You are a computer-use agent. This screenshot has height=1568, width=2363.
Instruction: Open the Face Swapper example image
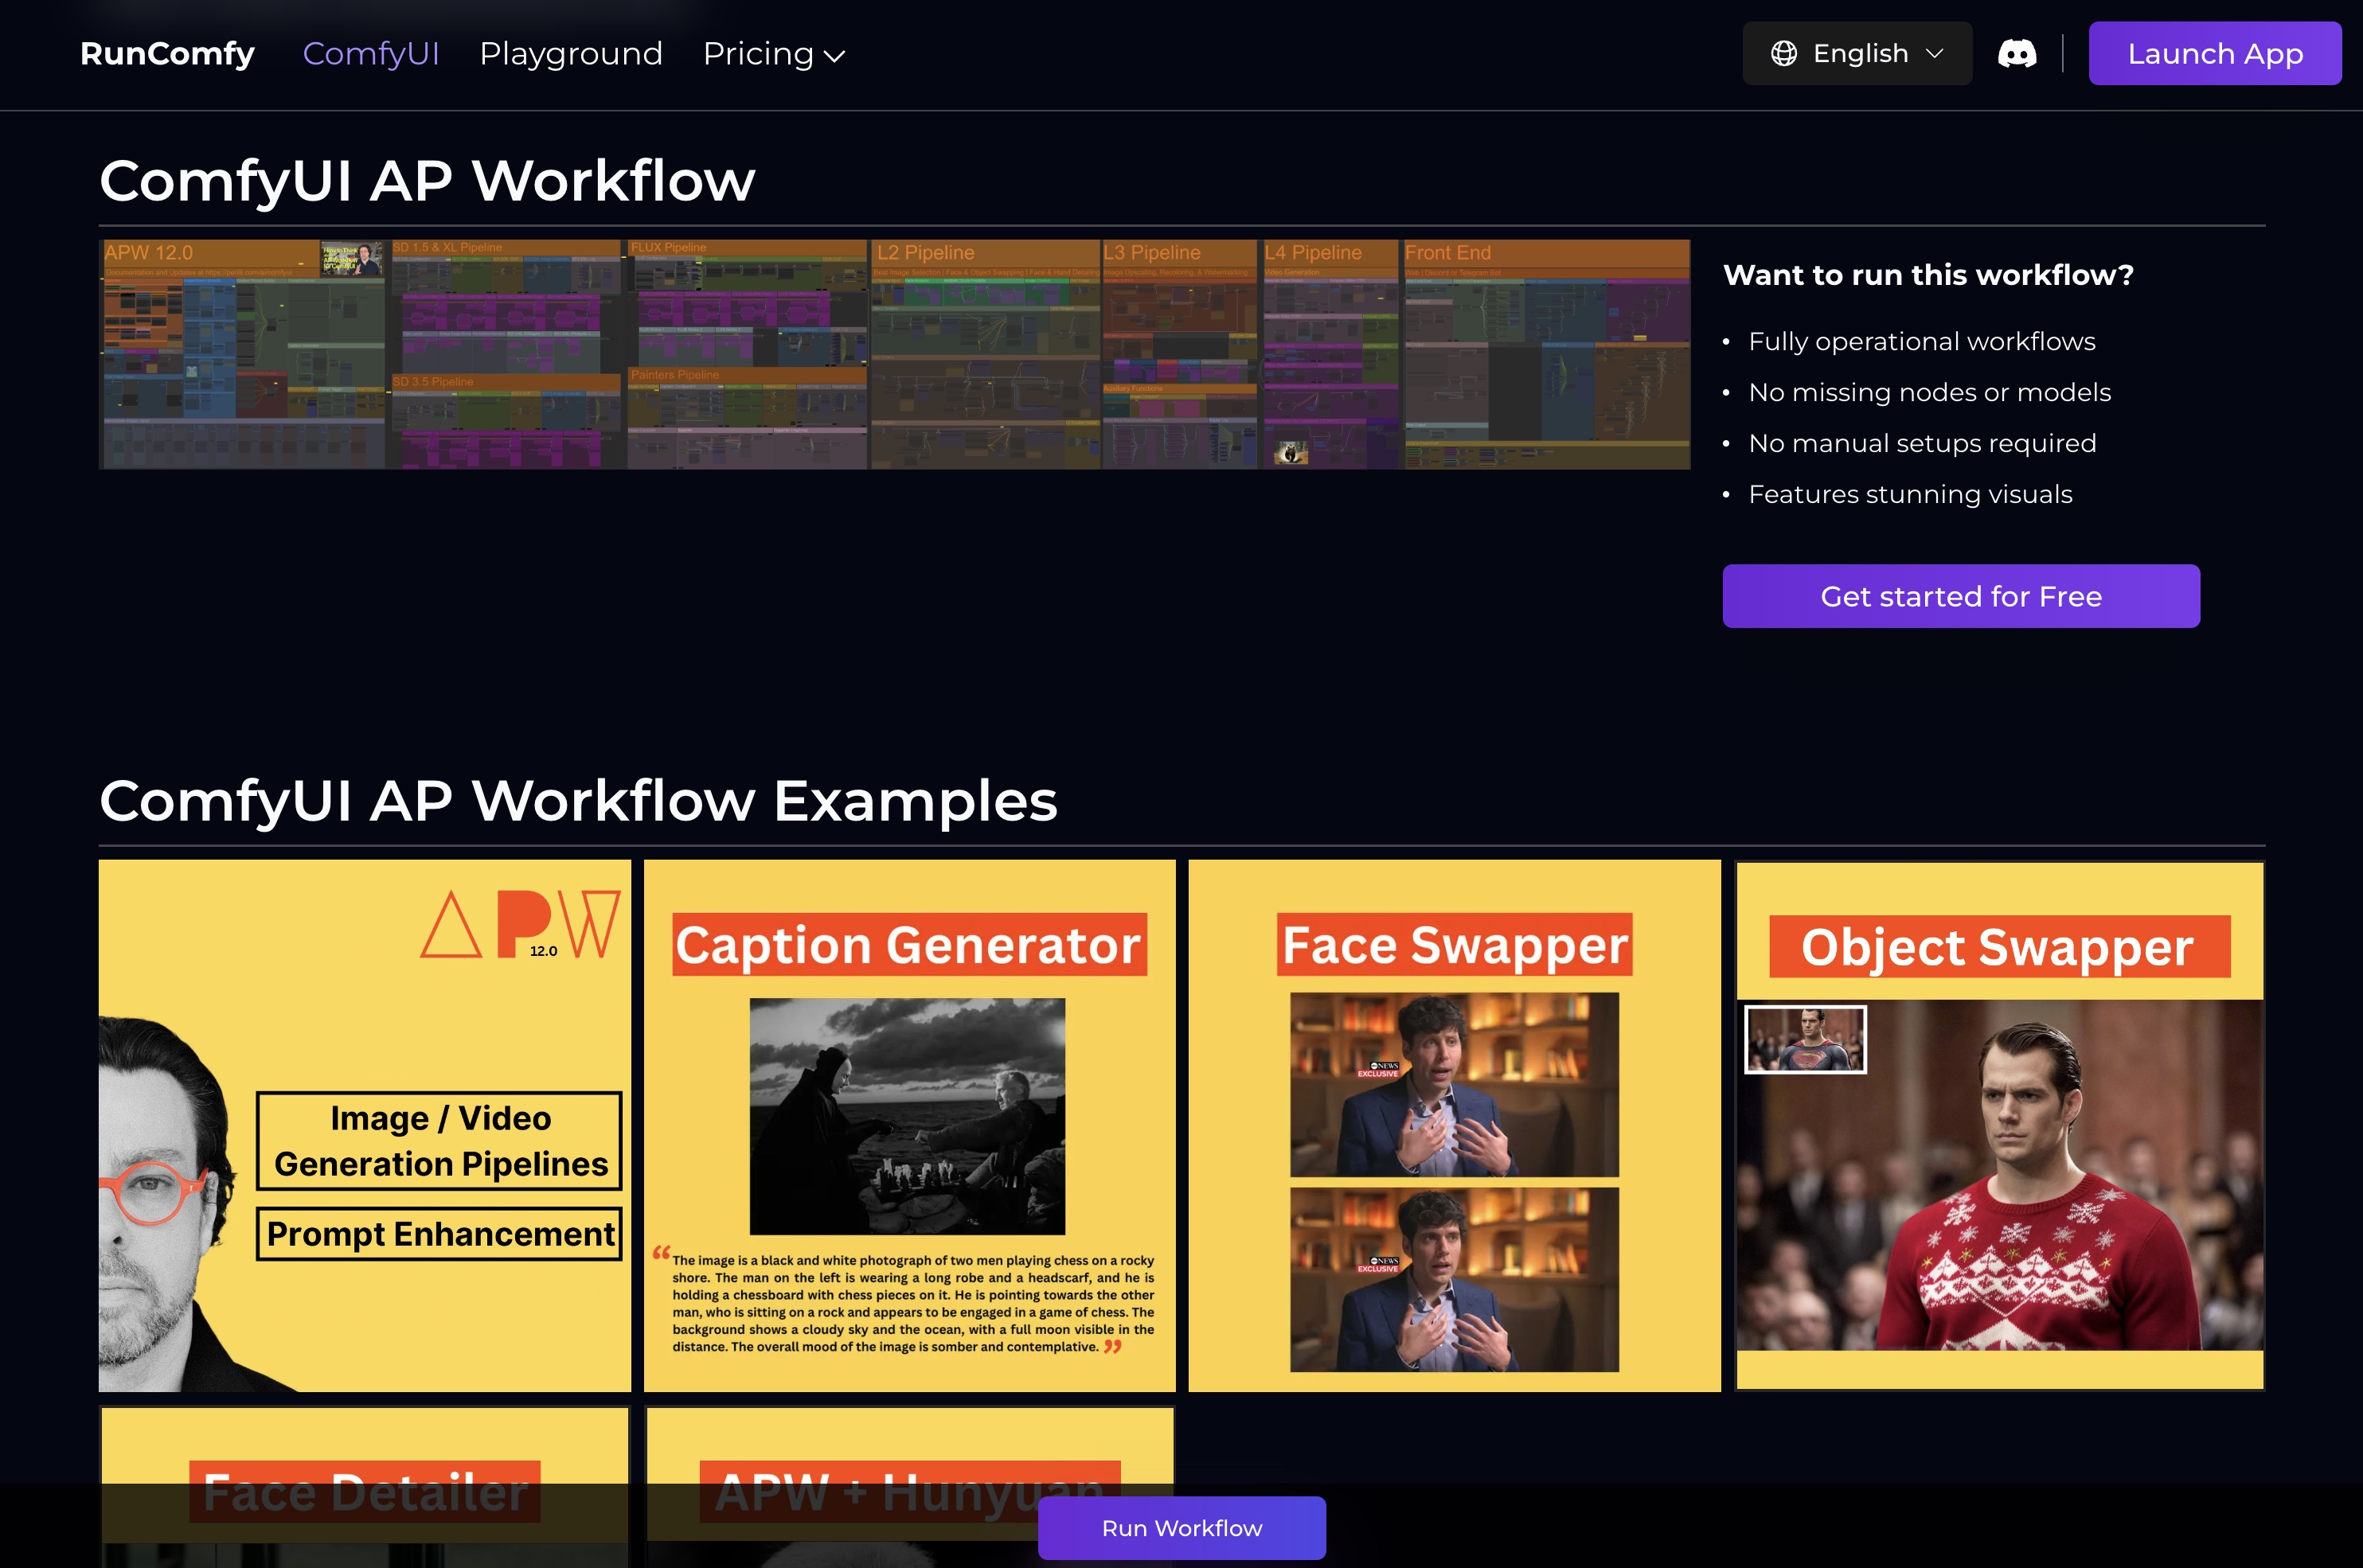pos(1454,1125)
